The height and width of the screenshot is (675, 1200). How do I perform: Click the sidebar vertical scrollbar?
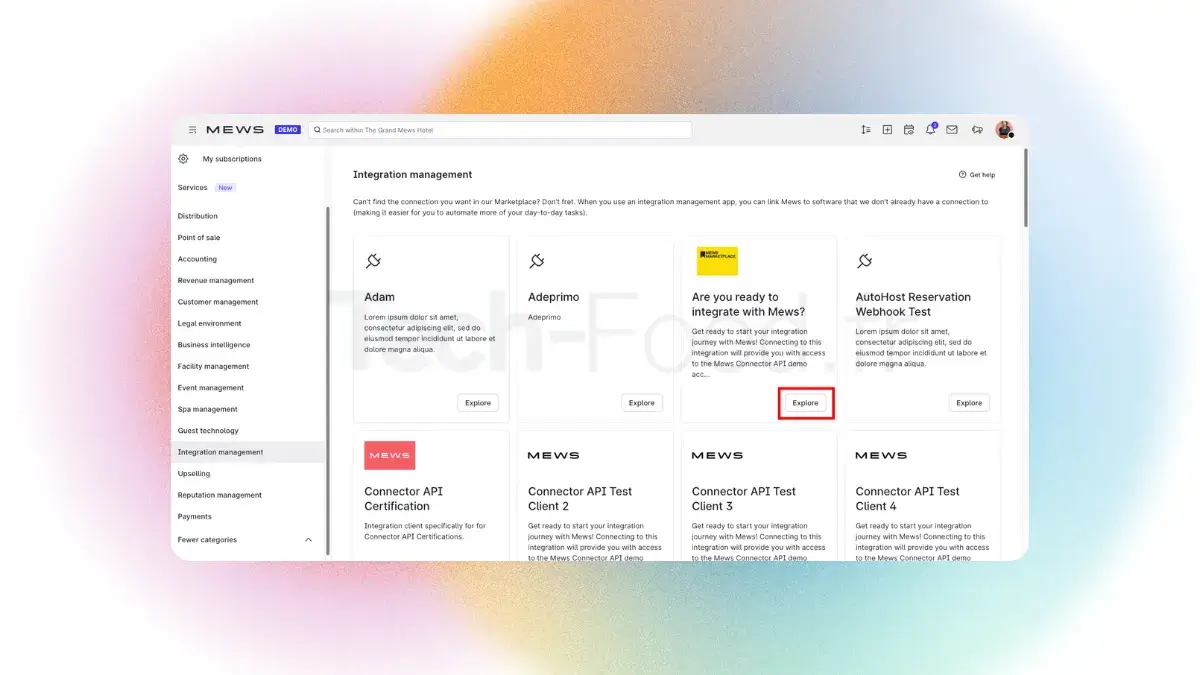[x=328, y=380]
